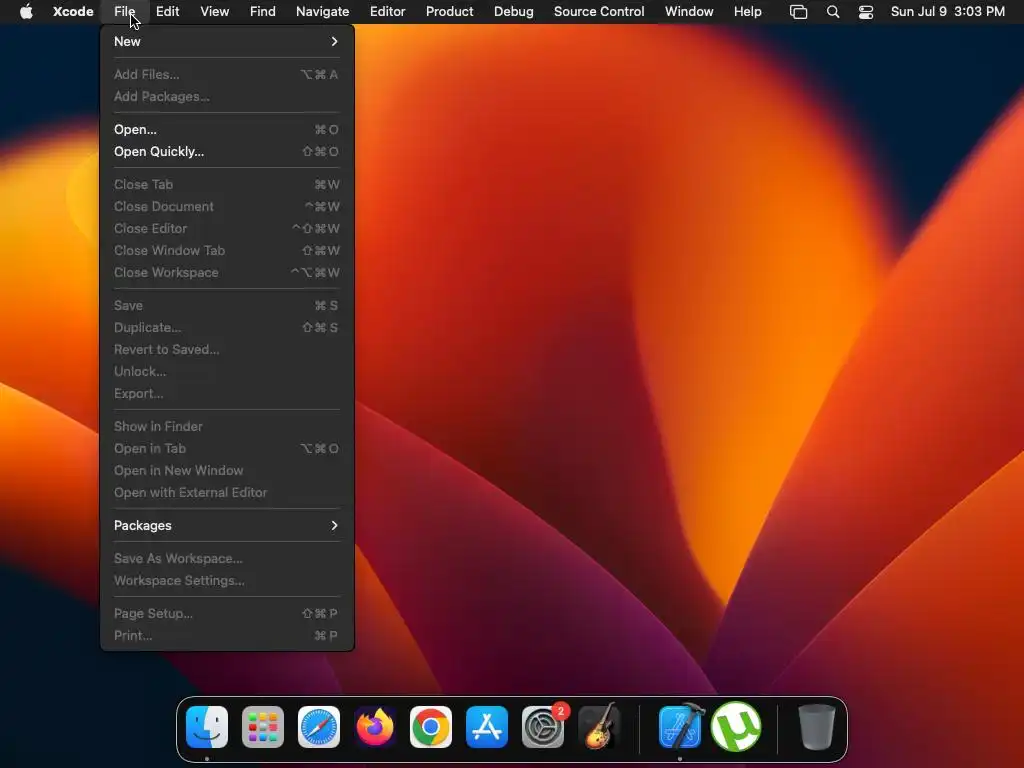Viewport: 1024px width, 768px height.
Task: Open Finder from the Dock
Action: click(207, 727)
